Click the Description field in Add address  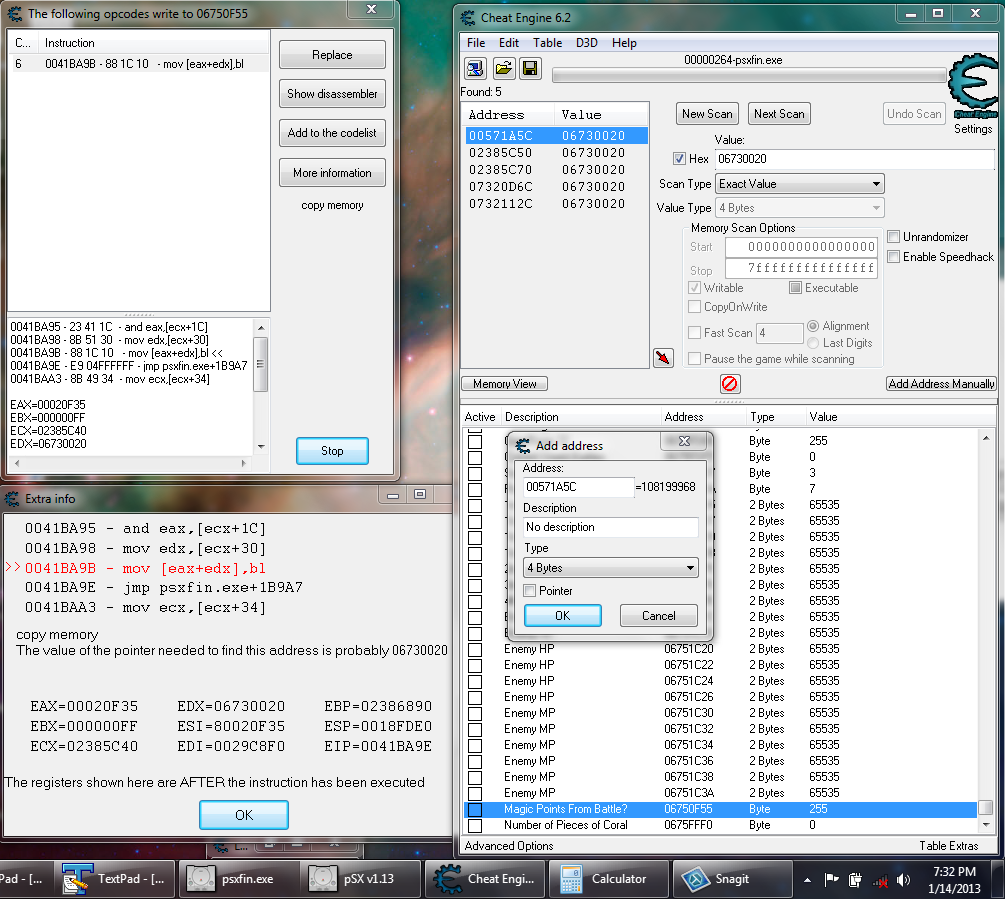[x=610, y=527]
